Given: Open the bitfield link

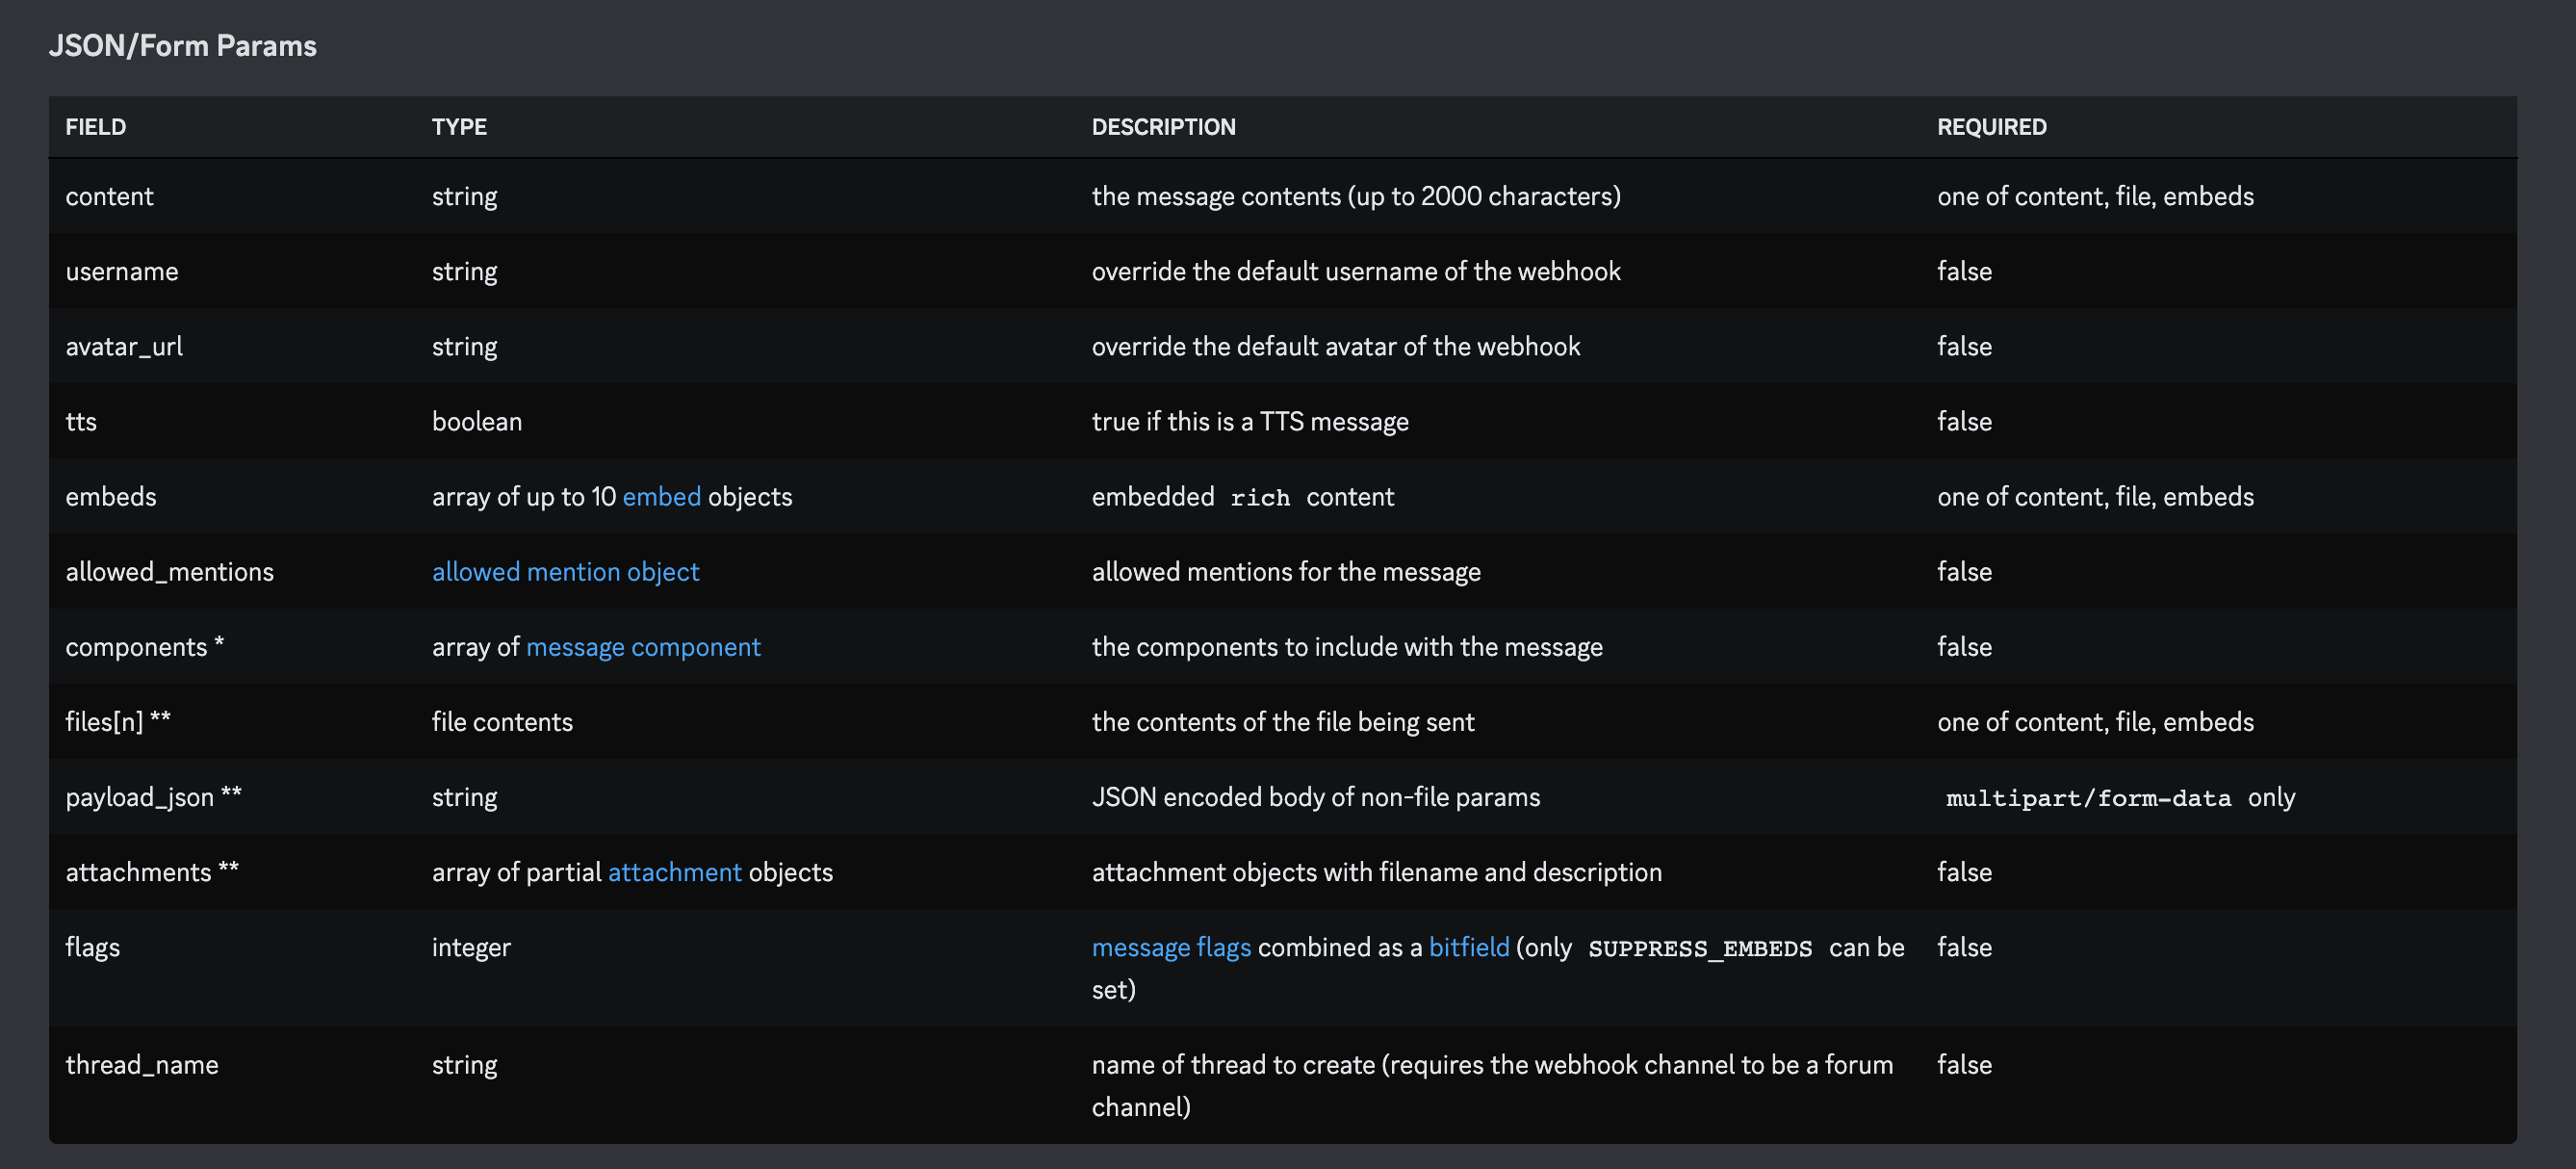Looking at the screenshot, I should pyautogui.click(x=1468, y=947).
